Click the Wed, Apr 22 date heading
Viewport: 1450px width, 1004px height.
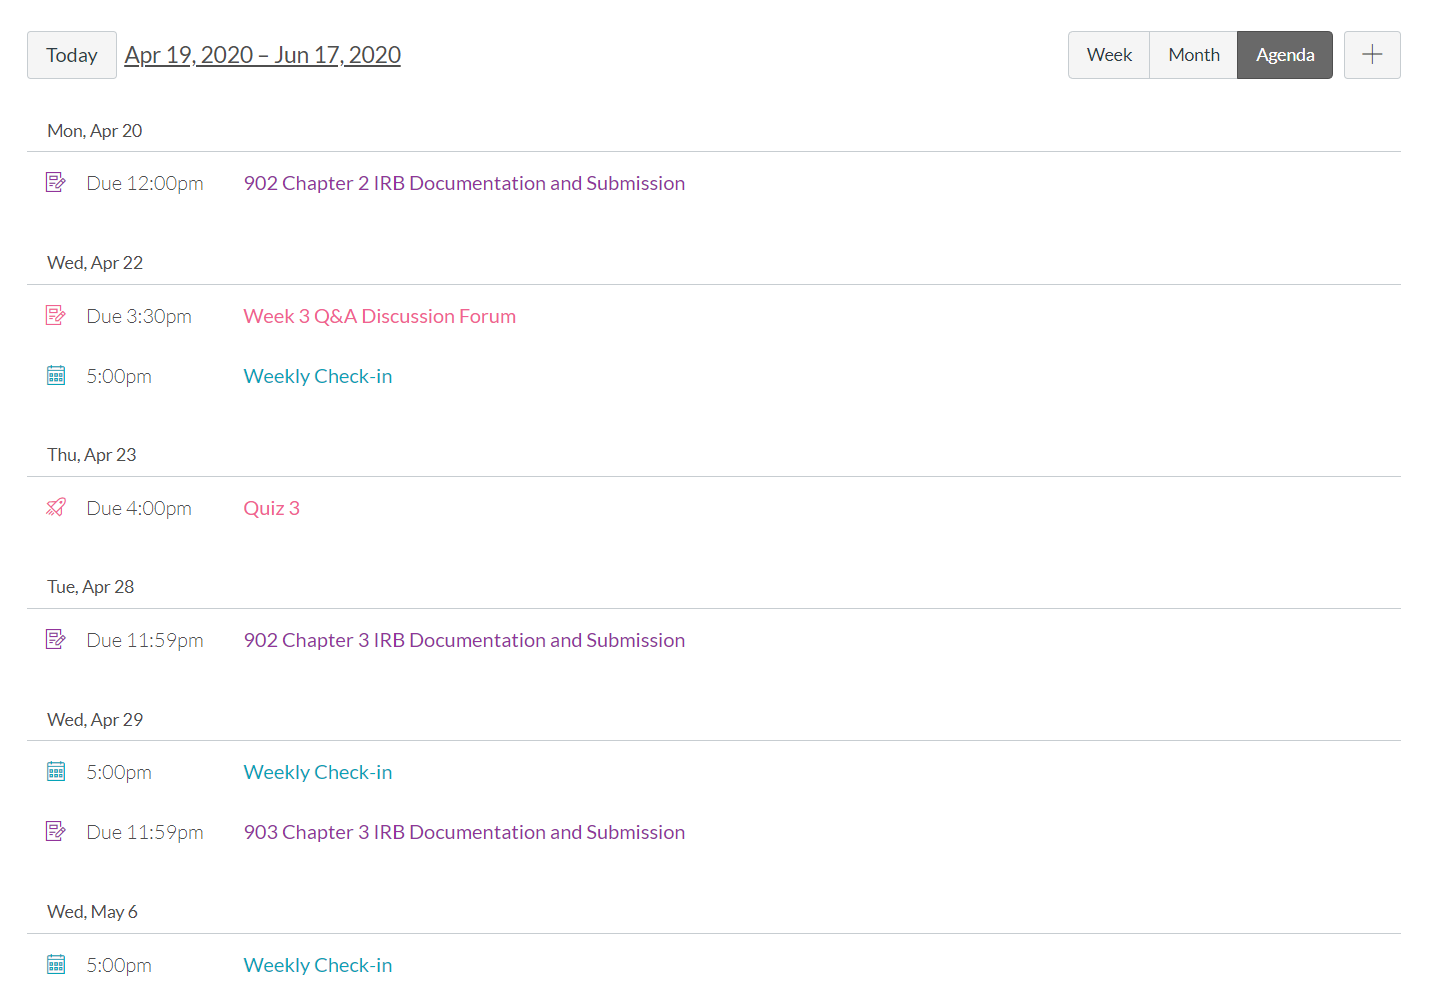pyautogui.click(x=95, y=263)
